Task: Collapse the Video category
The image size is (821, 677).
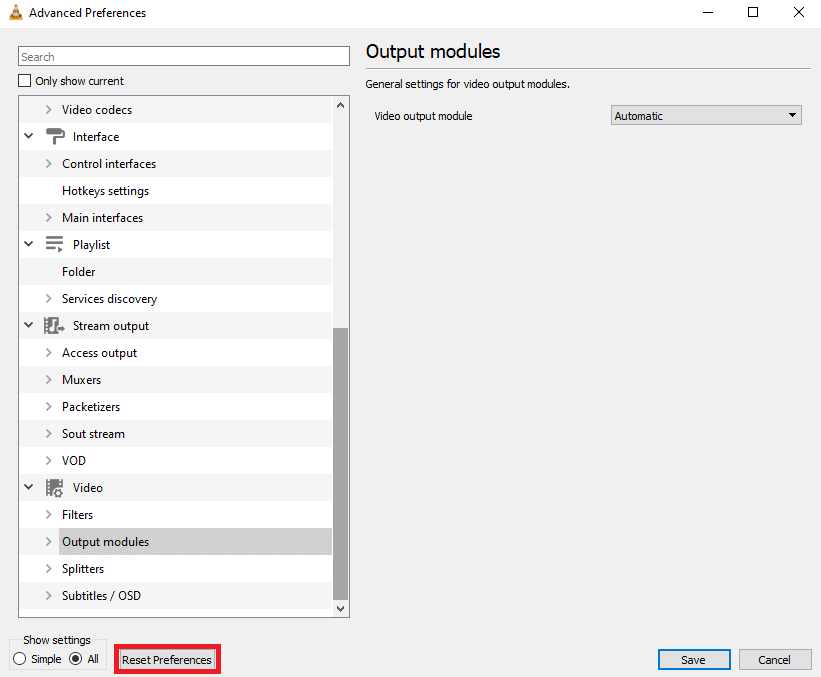Action: pyautogui.click(x=29, y=487)
